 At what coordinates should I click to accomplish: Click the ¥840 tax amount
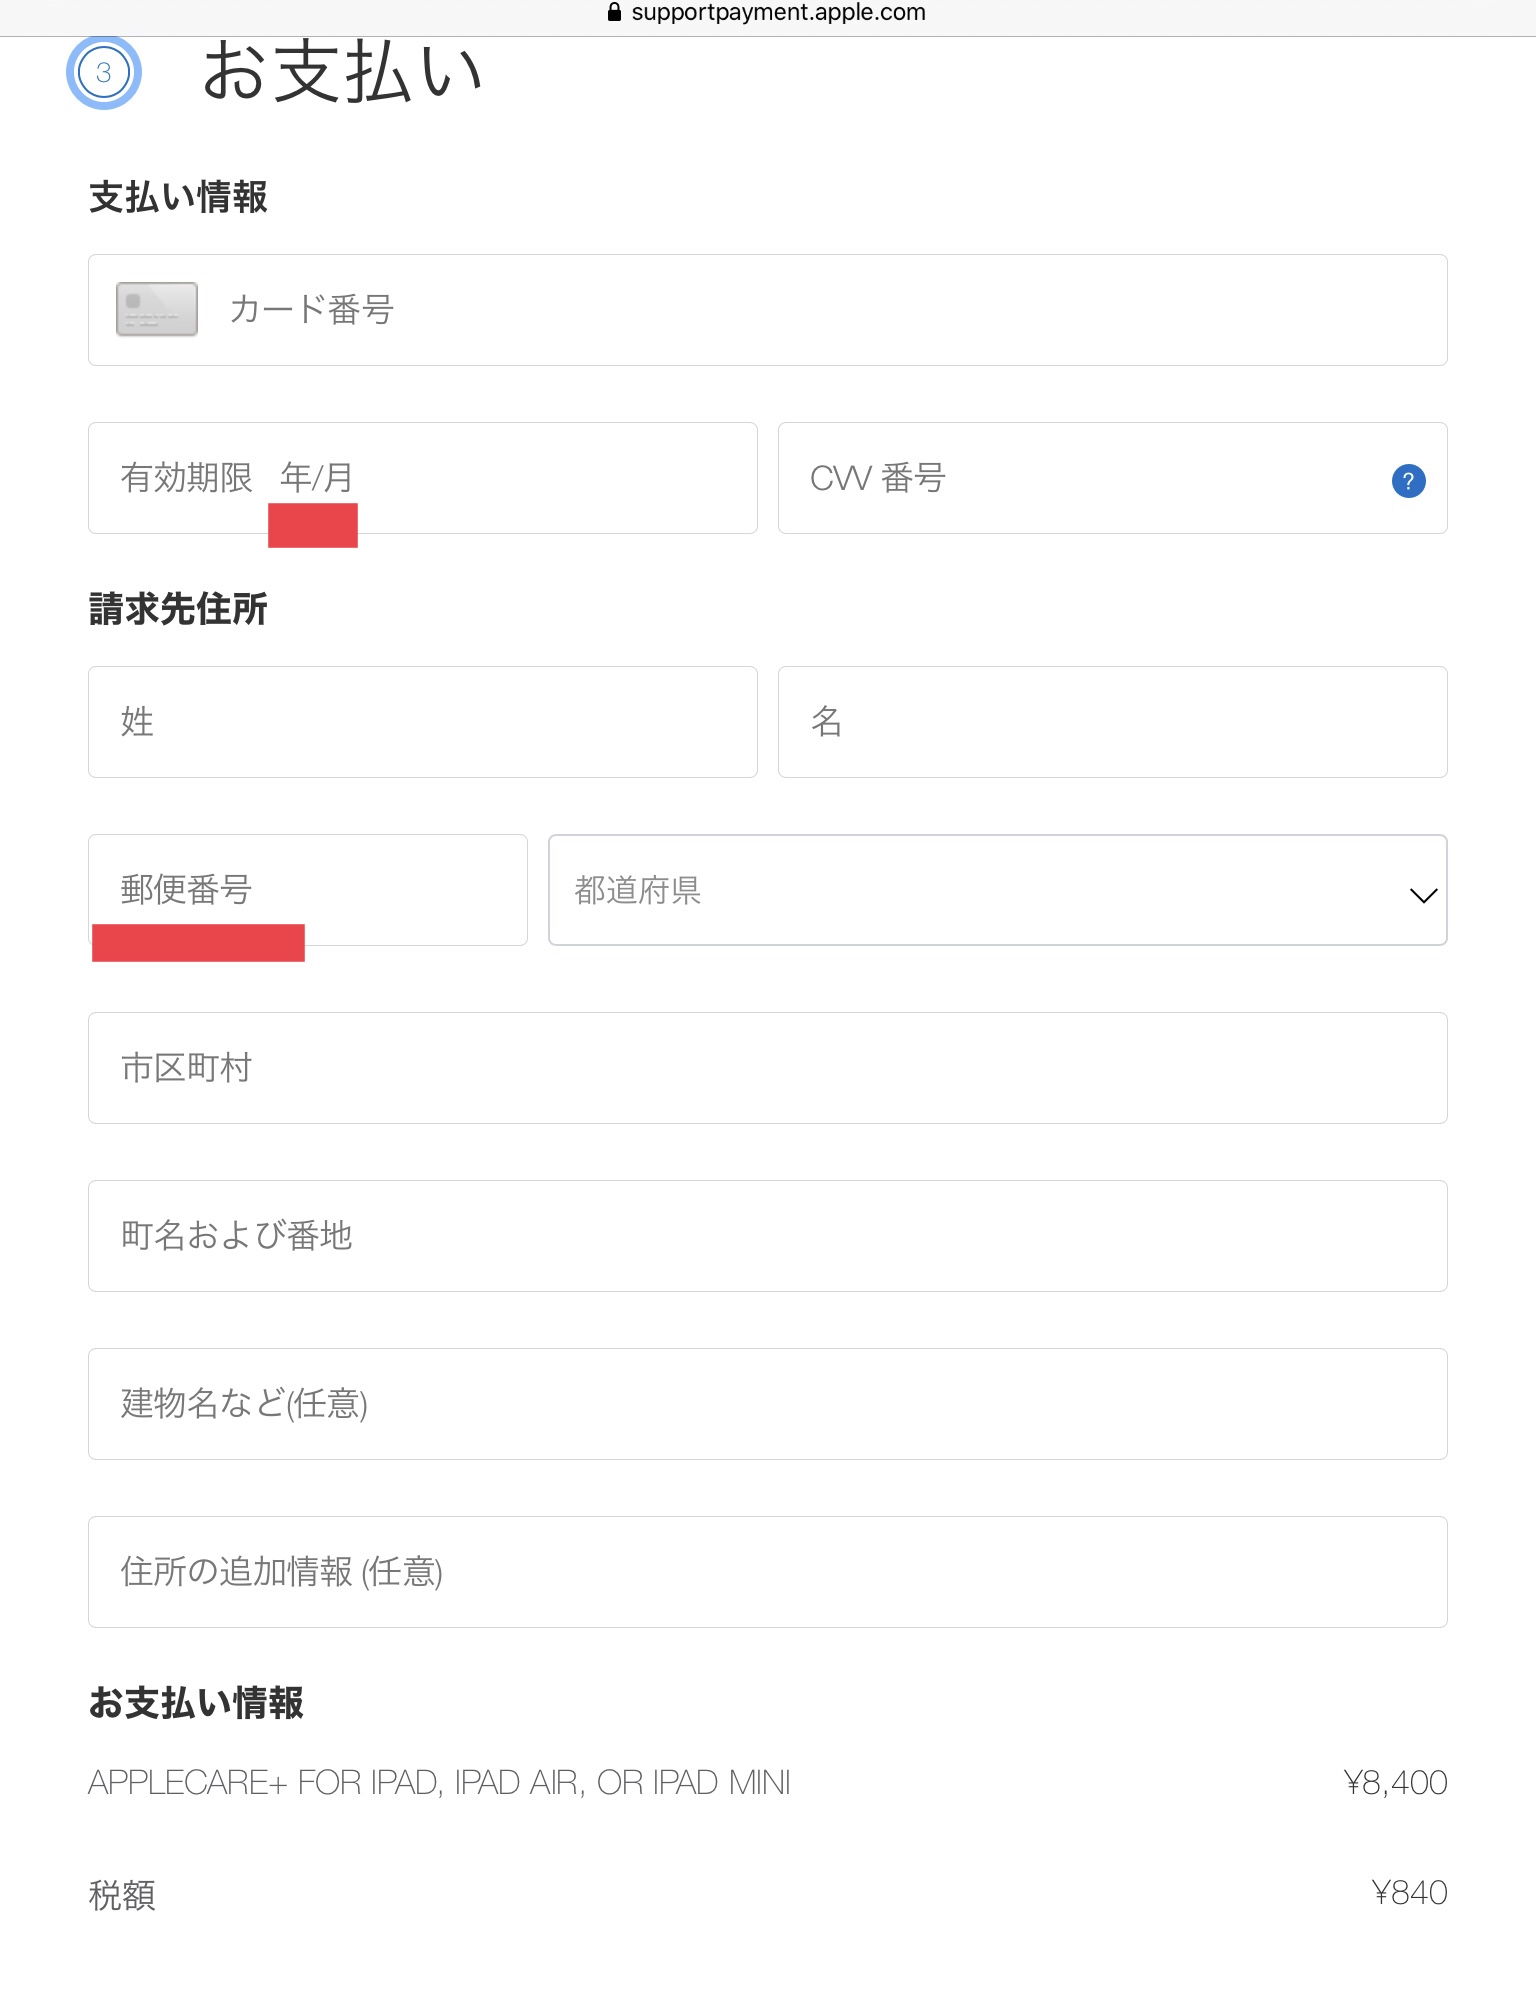[1409, 1892]
